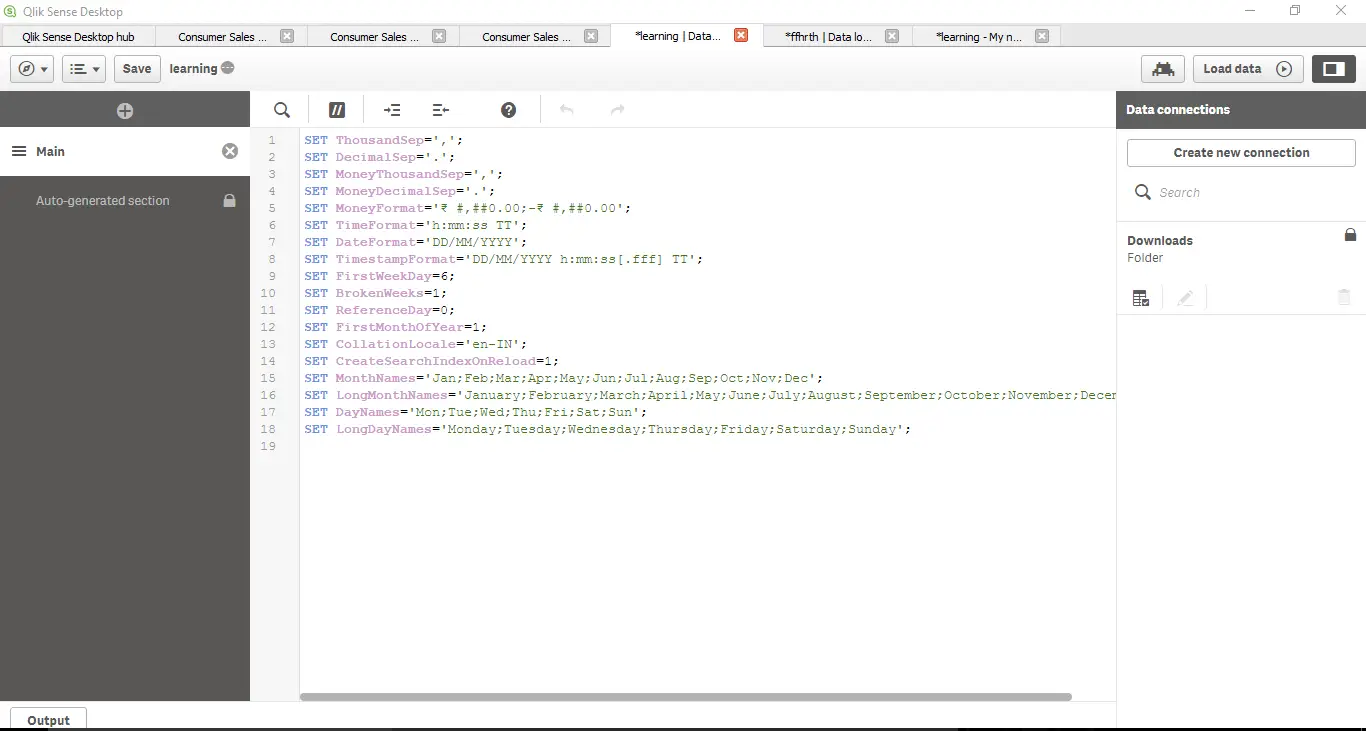Toggle comment on selected code

(x=337, y=110)
